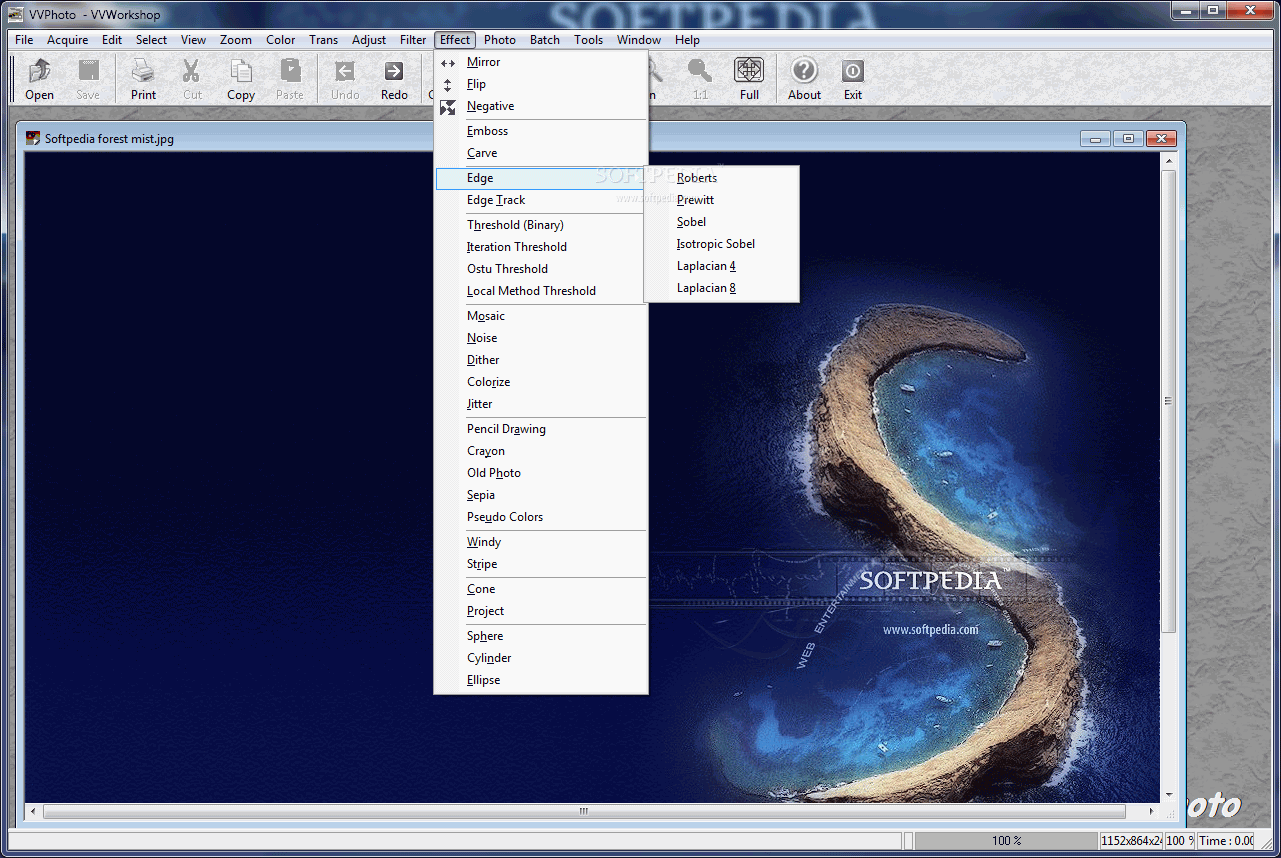Open the Filter menu
The width and height of the screenshot is (1281, 858).
point(413,40)
